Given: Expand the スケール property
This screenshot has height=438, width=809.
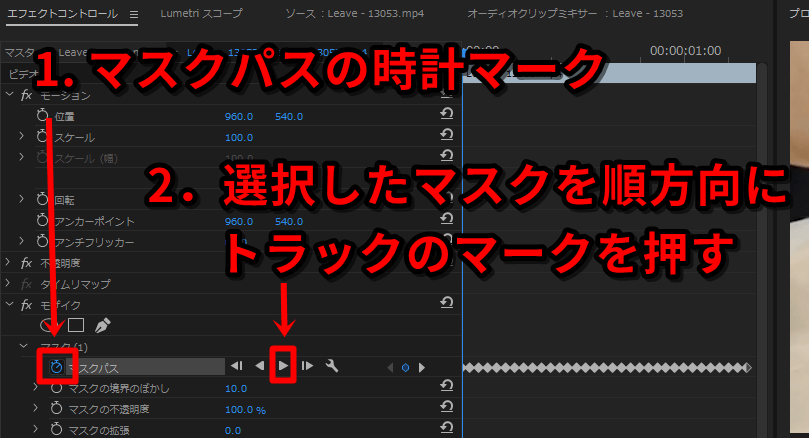Looking at the screenshot, I should pos(22,136).
